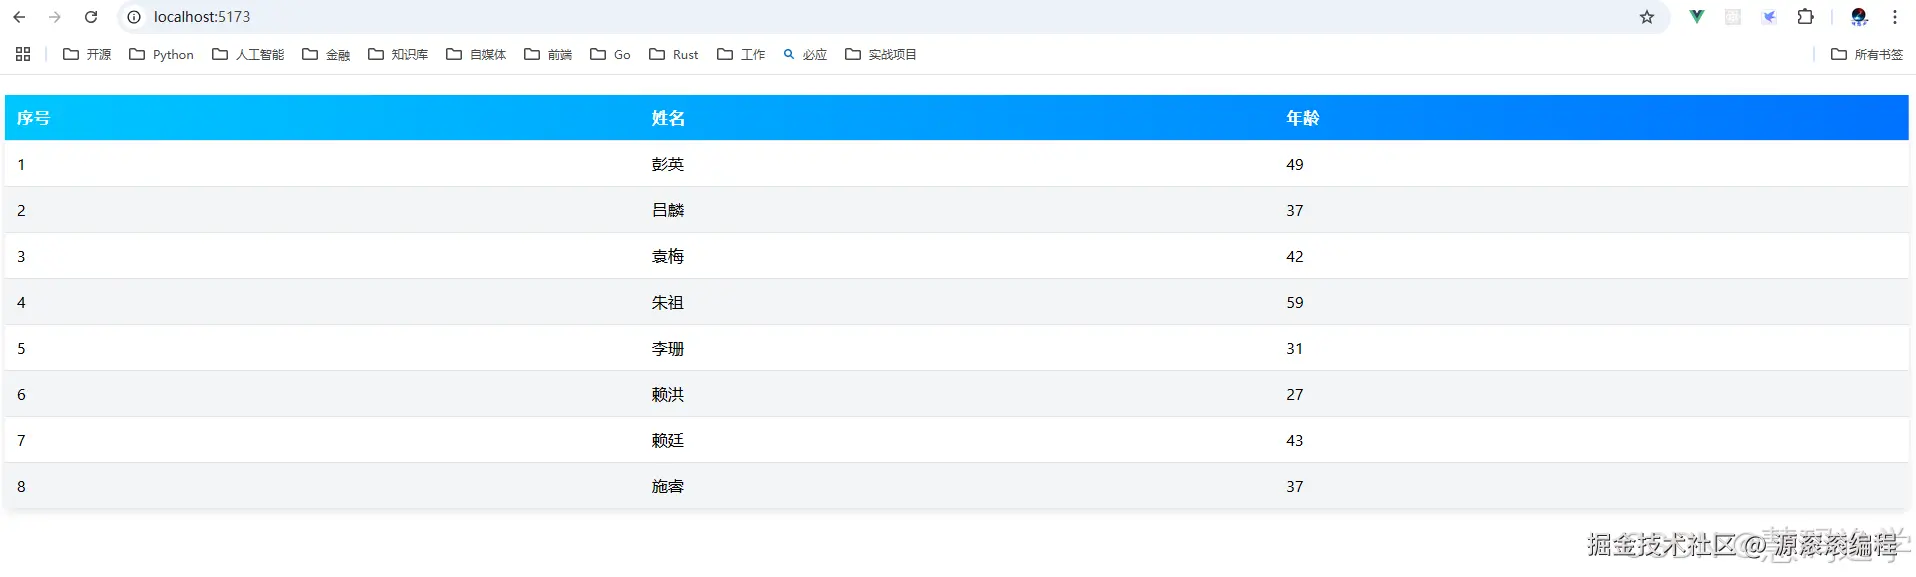The height and width of the screenshot is (577, 1916).
Task: Open the 必应 bookmark link
Action: point(805,54)
